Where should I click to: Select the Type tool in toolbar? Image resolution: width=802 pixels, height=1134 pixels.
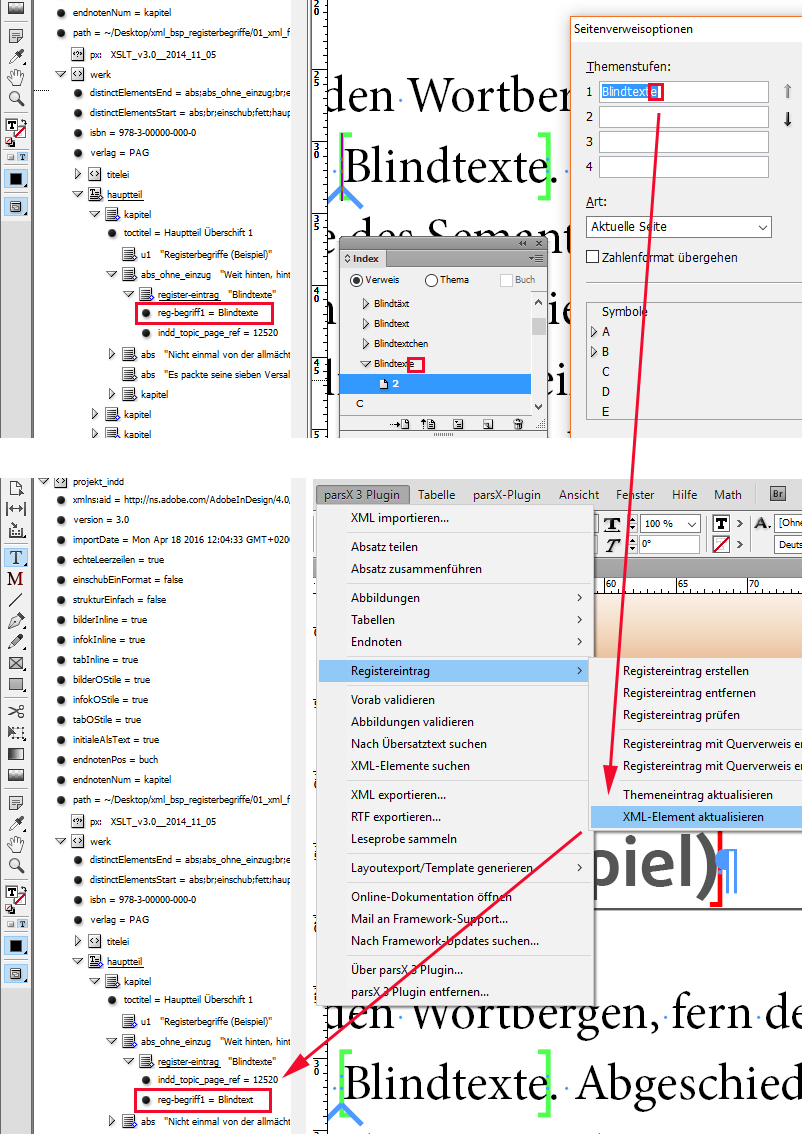pyautogui.click(x=15, y=557)
